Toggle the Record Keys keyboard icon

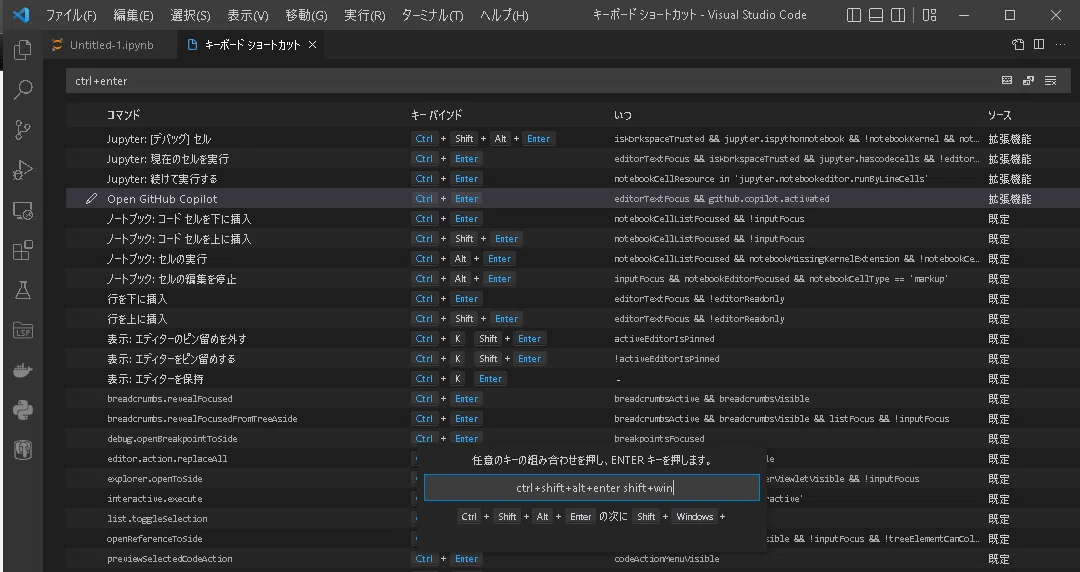tap(1007, 81)
